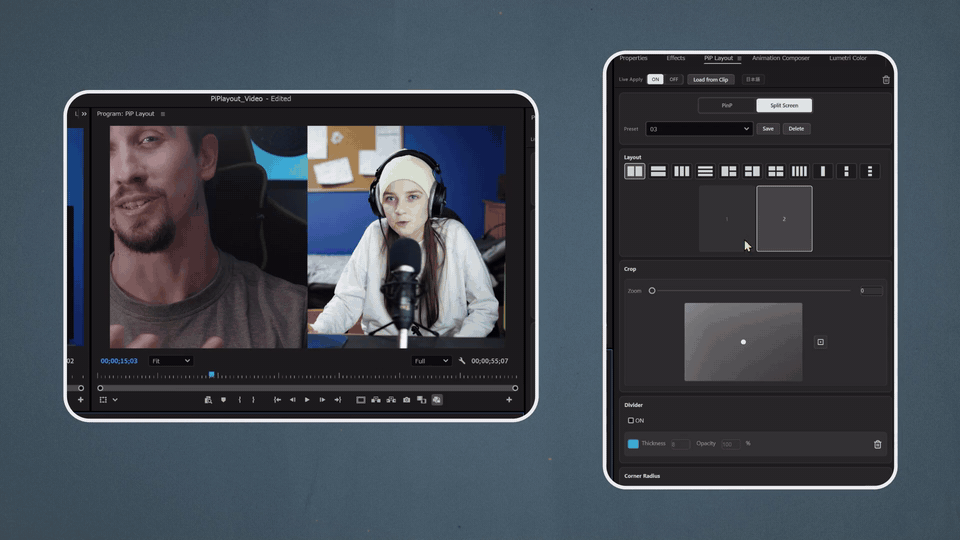Click the Mark In brace icon
The width and height of the screenshot is (960, 540).
point(239,400)
